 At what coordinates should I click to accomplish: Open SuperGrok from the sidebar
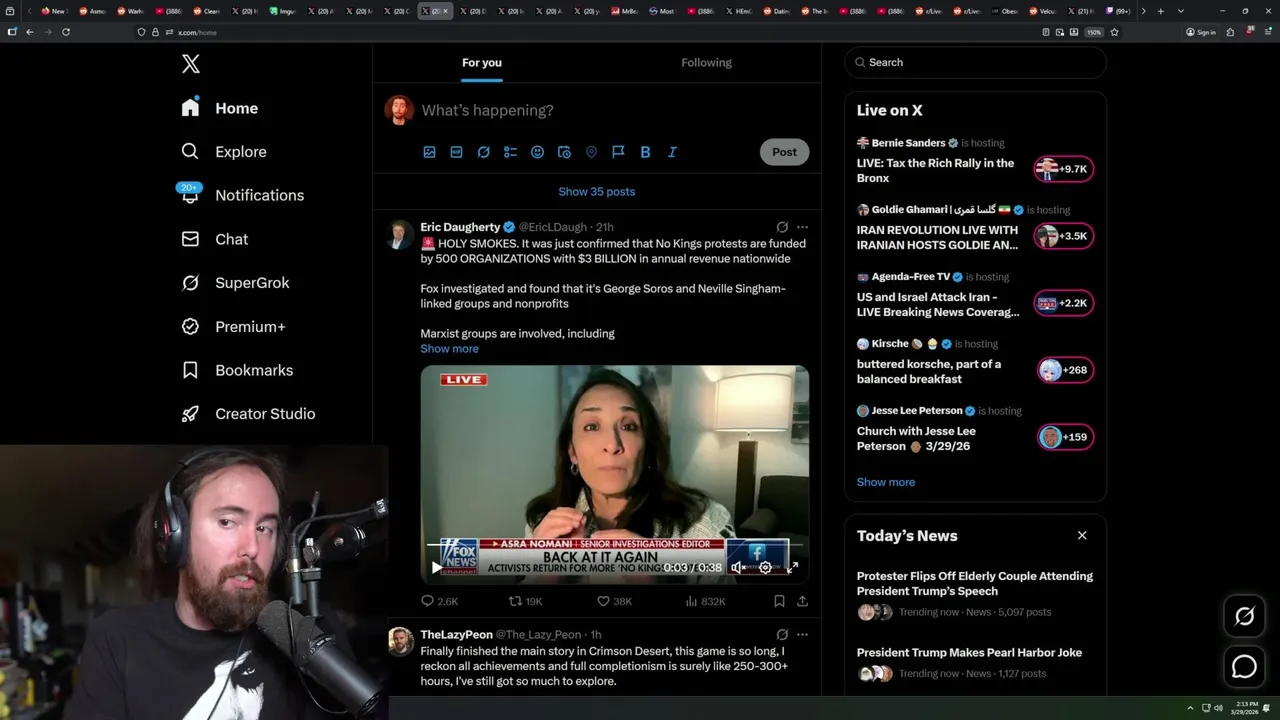click(235, 283)
